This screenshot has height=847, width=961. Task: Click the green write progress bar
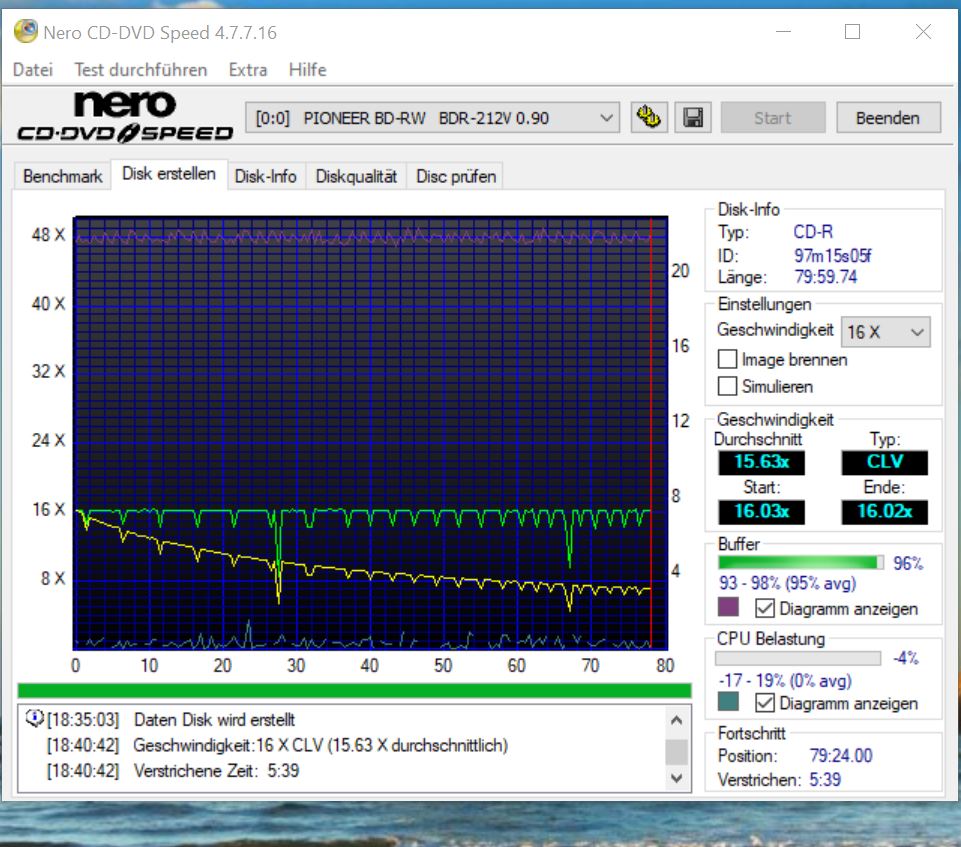[x=354, y=691]
